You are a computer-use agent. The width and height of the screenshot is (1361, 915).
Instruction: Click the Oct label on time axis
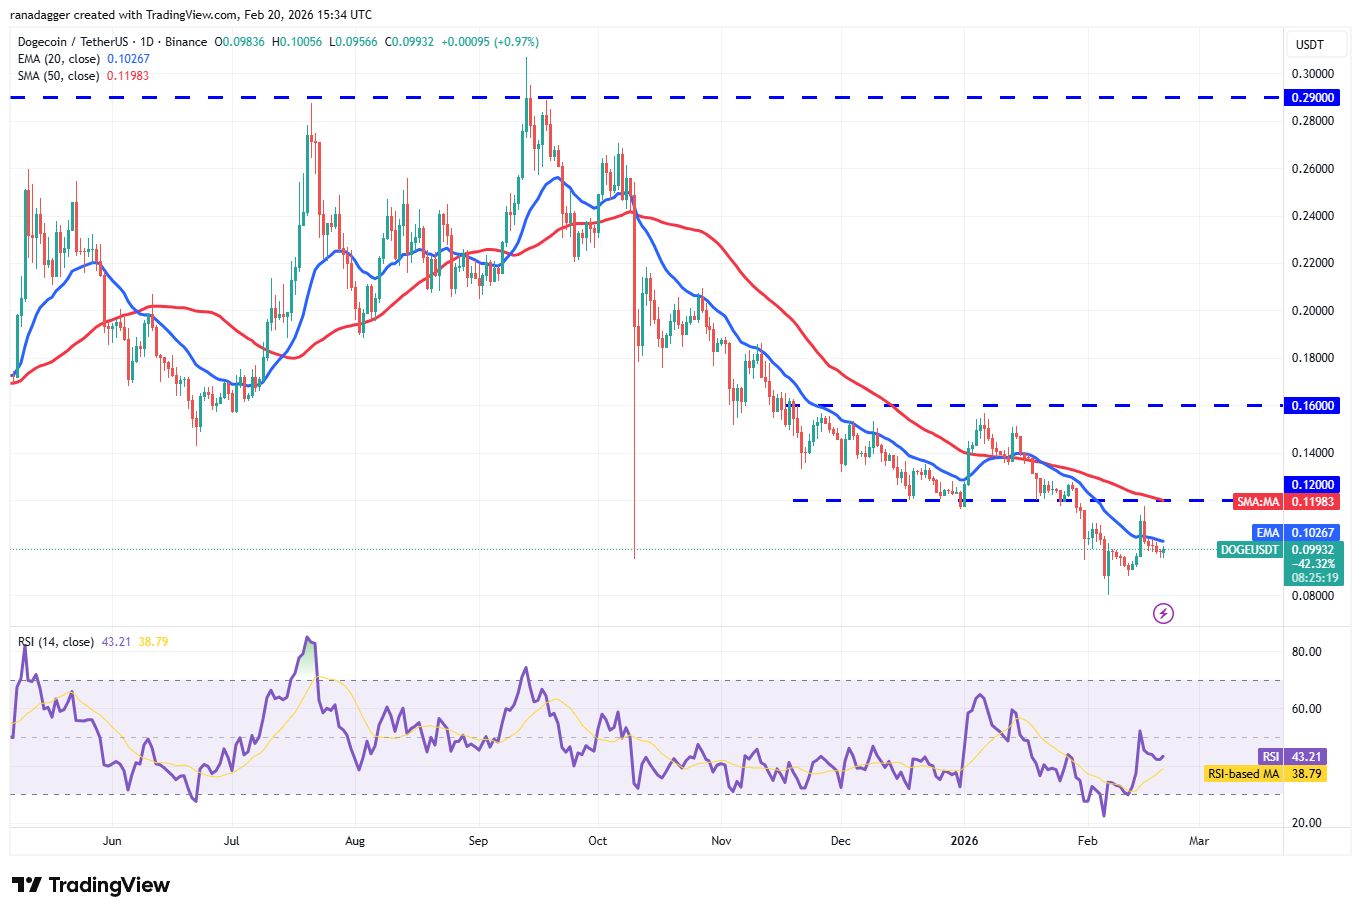pyautogui.click(x=597, y=841)
